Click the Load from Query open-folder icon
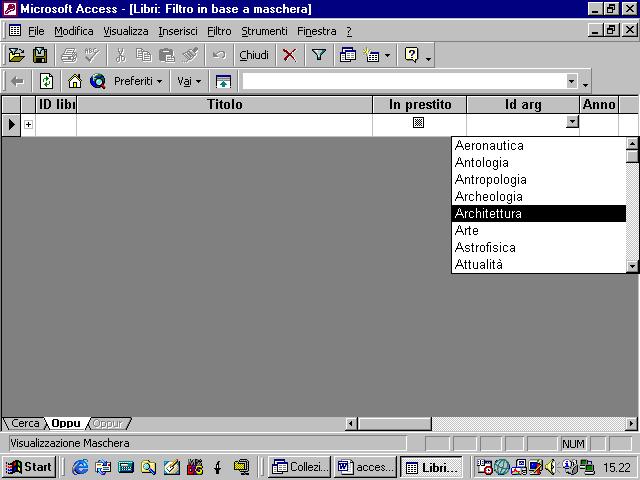The image size is (640, 480). (x=17, y=55)
